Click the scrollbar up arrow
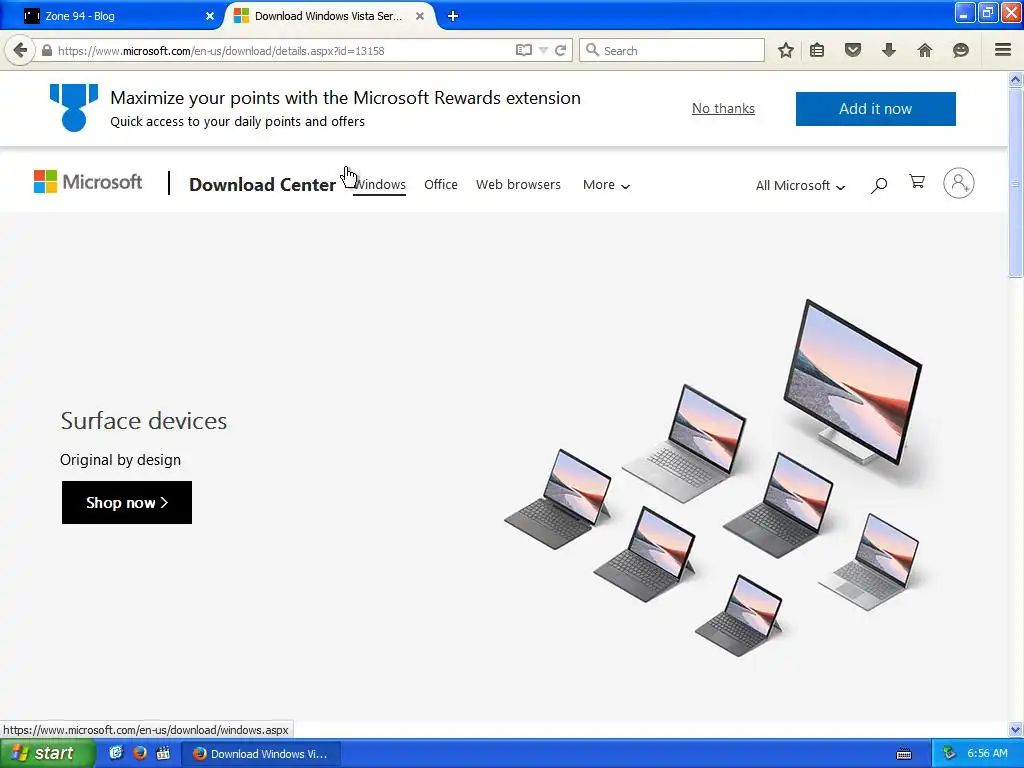This screenshot has height=768, width=1024. [1016, 80]
